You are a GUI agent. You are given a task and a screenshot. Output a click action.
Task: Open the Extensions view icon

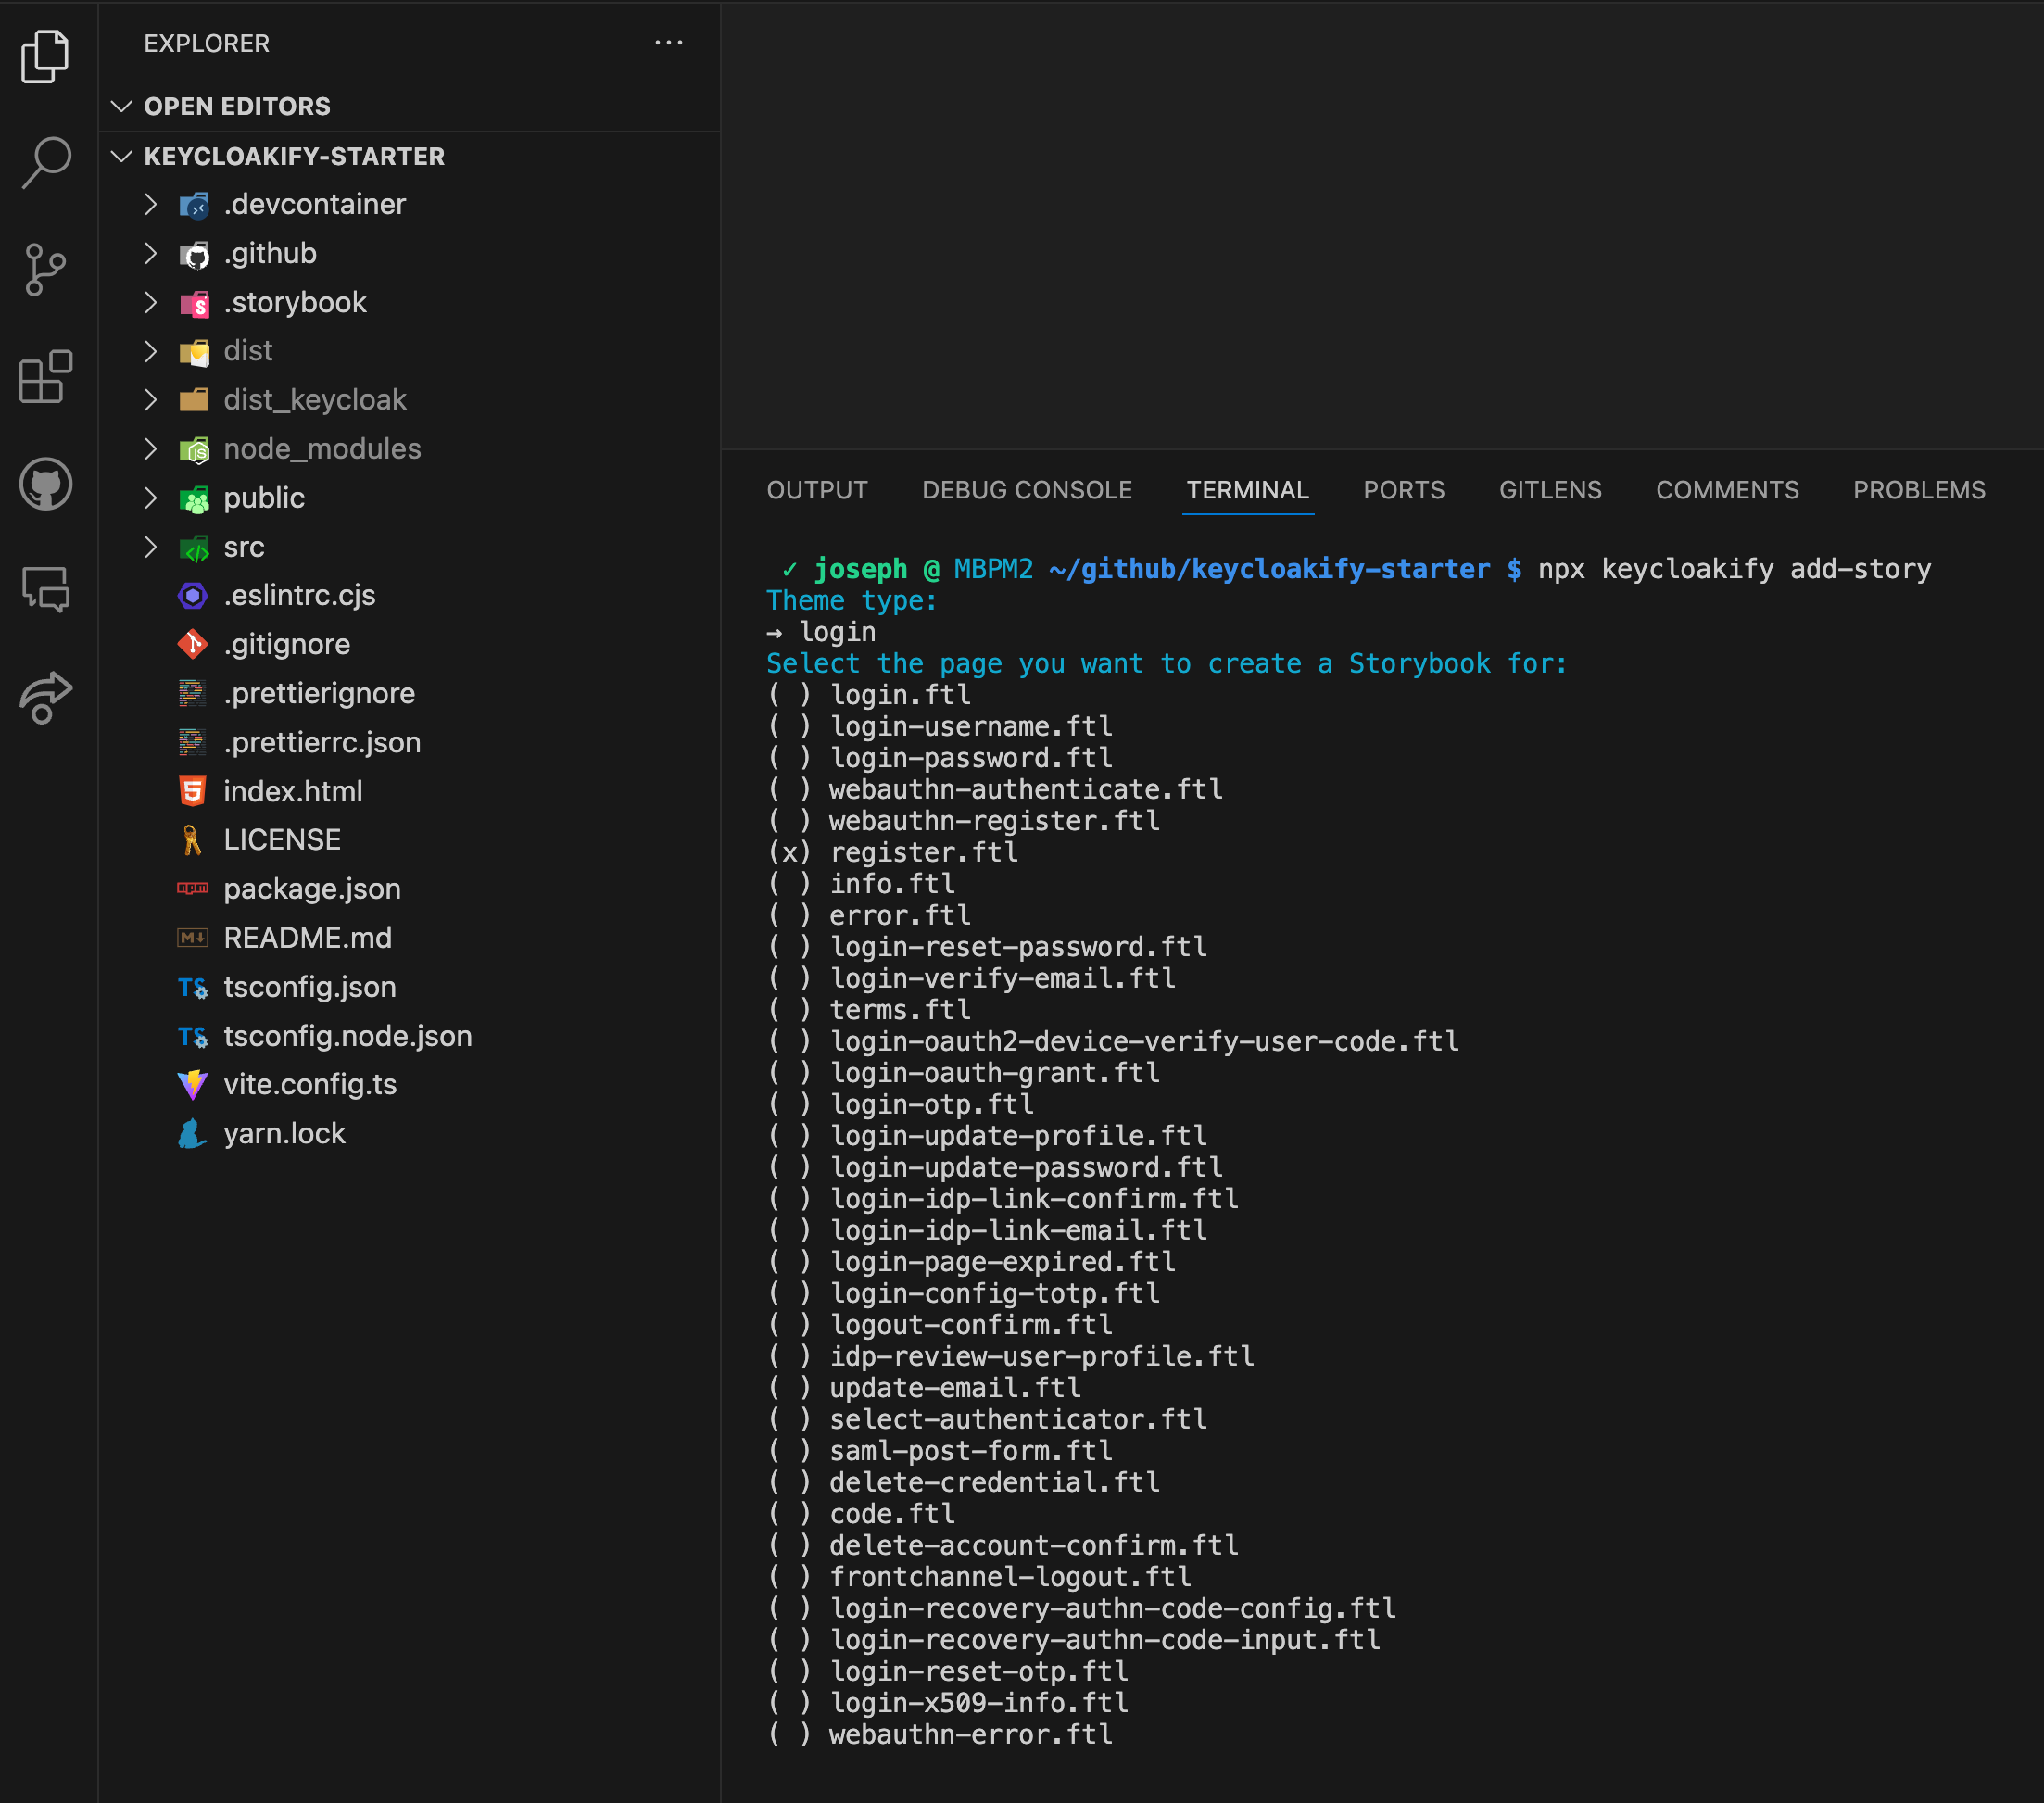45,377
